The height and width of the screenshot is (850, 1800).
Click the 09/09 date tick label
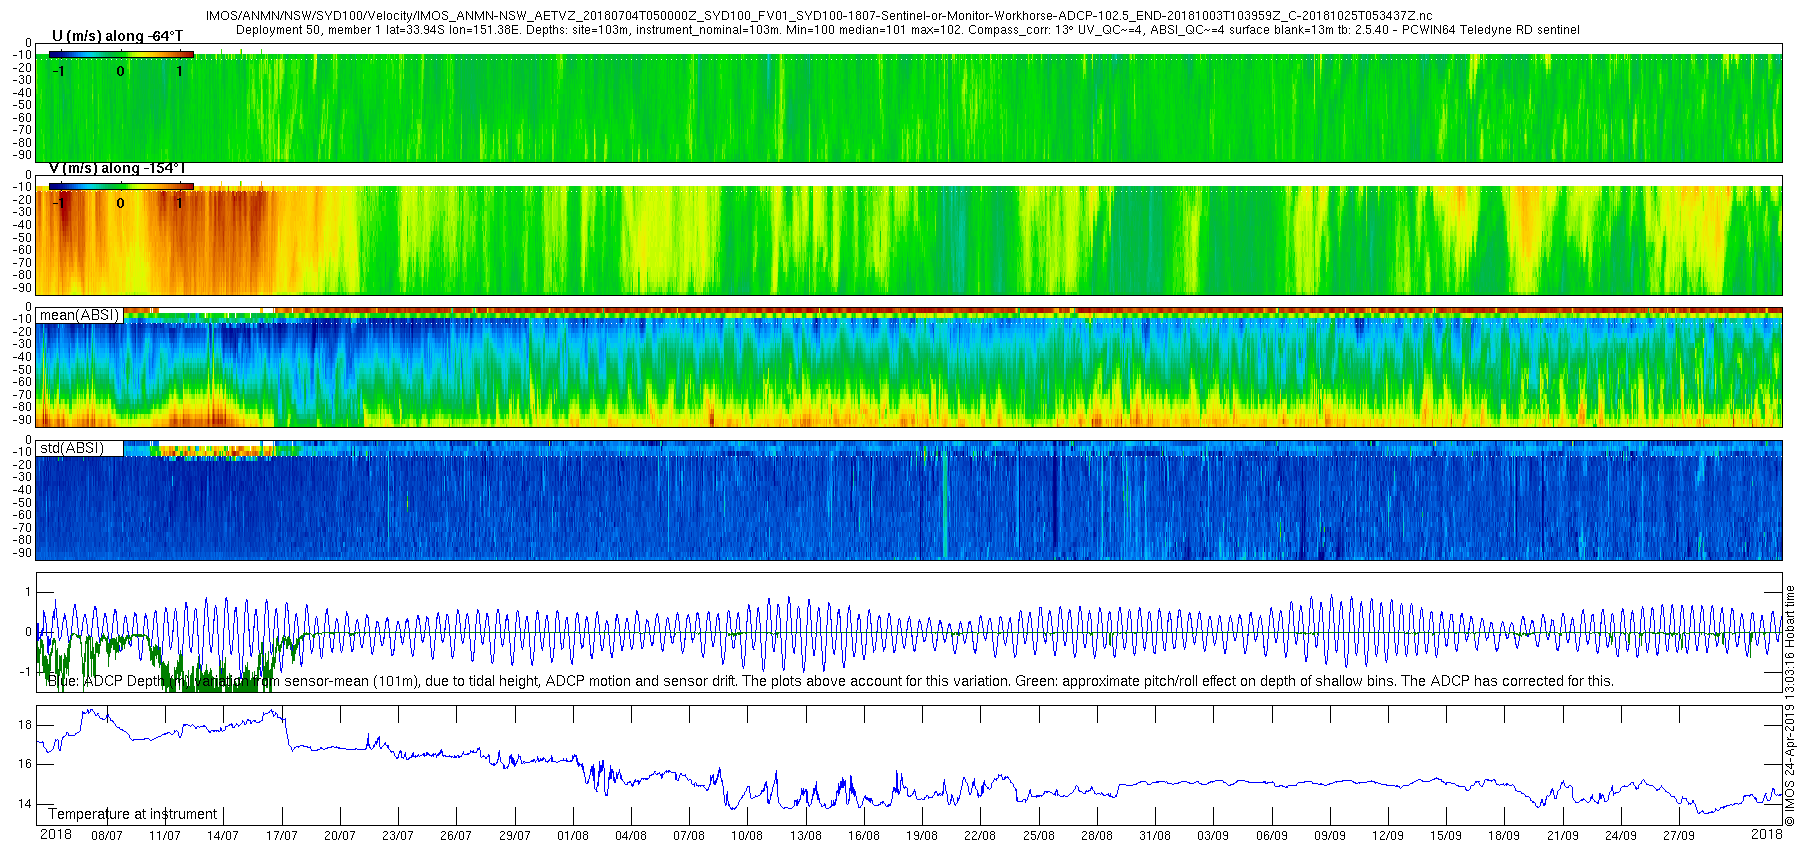(1330, 836)
